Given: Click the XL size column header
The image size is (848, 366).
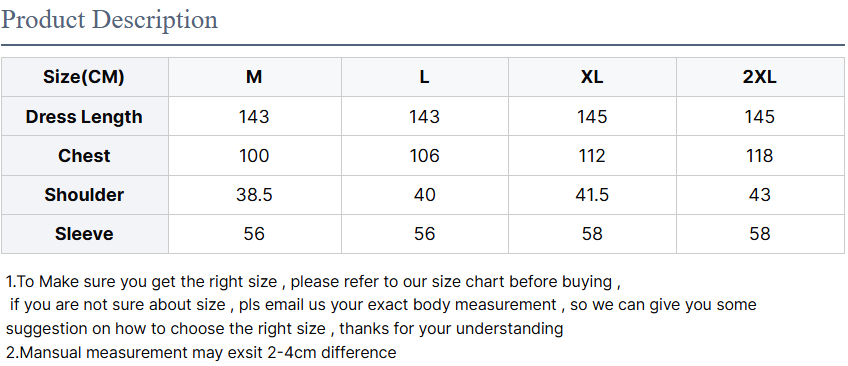Looking at the screenshot, I should click(x=592, y=77).
